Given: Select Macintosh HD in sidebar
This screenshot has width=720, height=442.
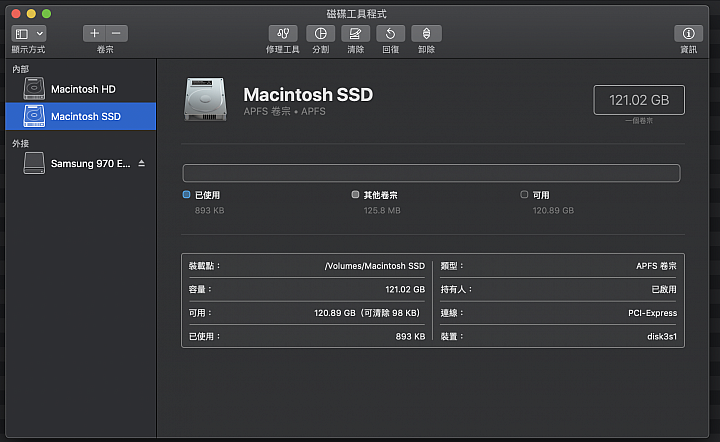Looking at the screenshot, I should [x=81, y=89].
